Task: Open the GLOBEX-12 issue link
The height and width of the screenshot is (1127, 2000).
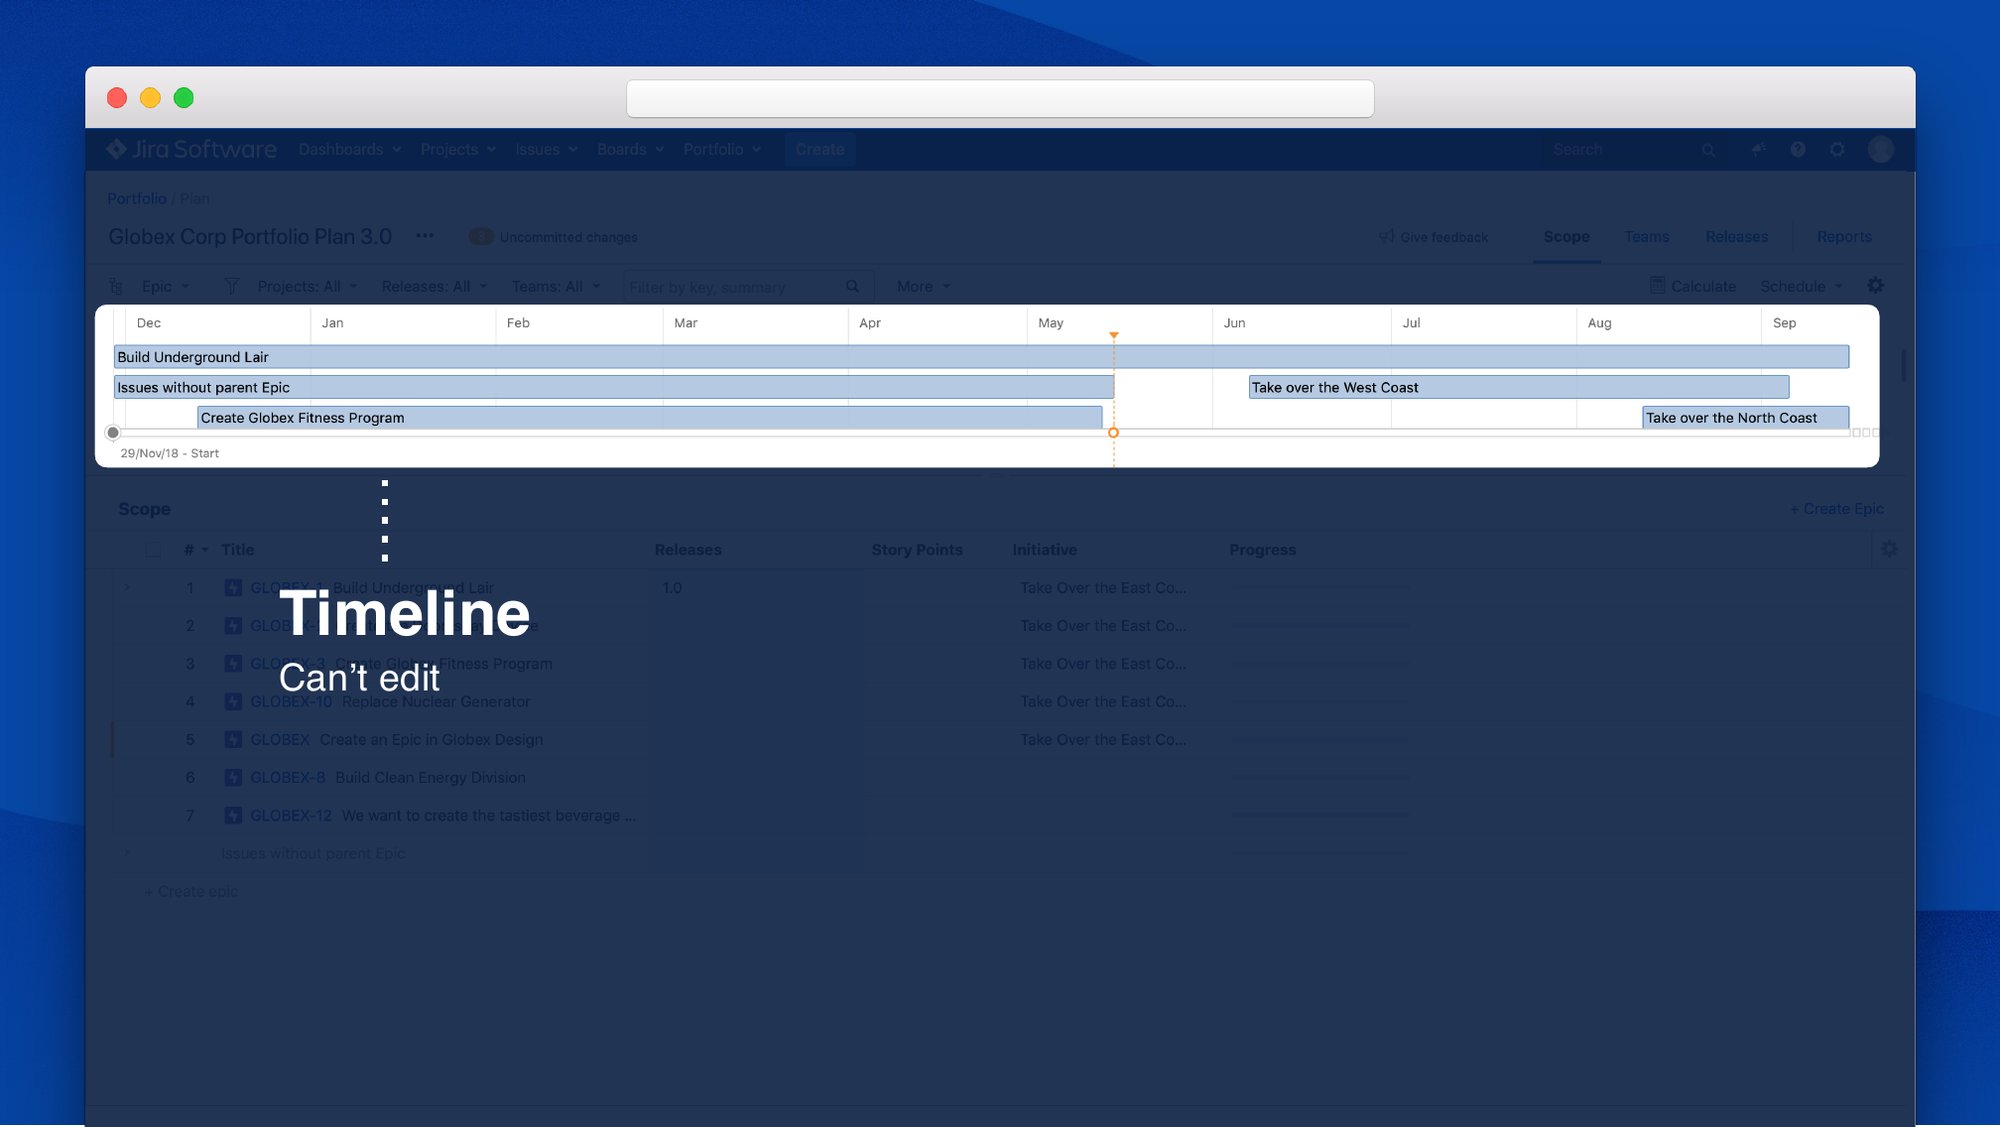Action: point(291,816)
